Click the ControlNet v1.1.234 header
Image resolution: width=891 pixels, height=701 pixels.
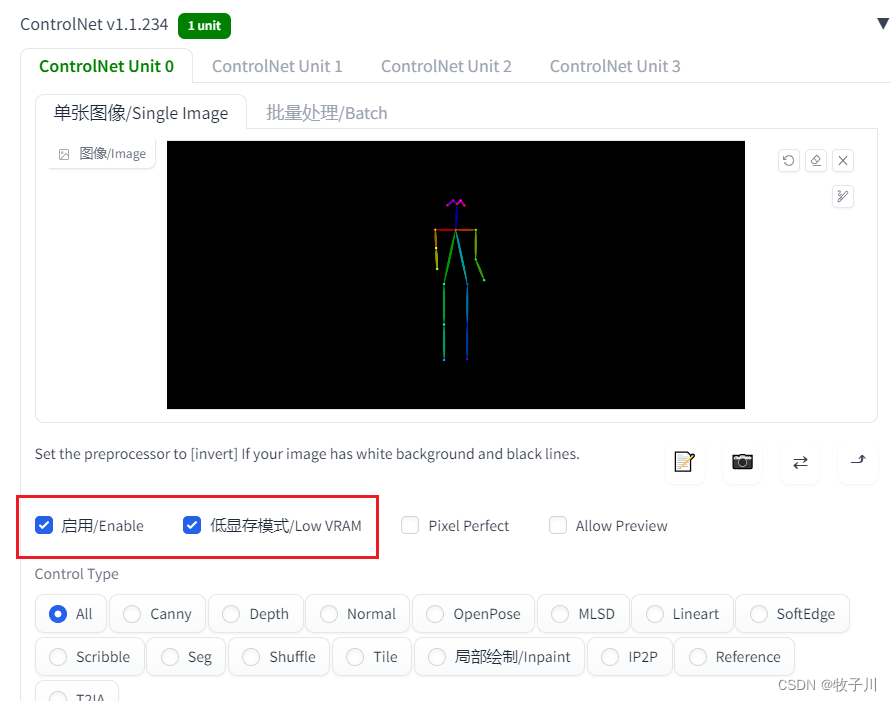[94, 24]
